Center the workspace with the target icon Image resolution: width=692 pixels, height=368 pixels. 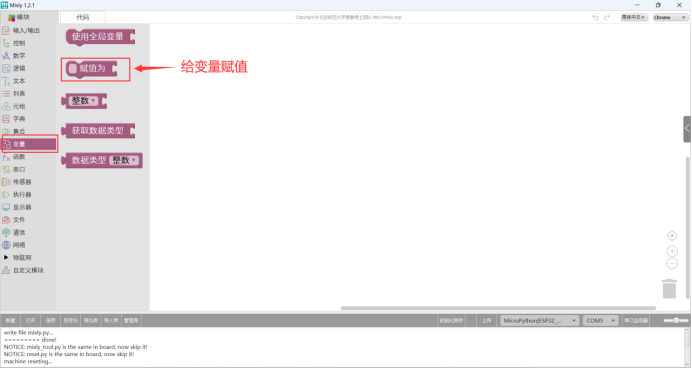[672, 236]
